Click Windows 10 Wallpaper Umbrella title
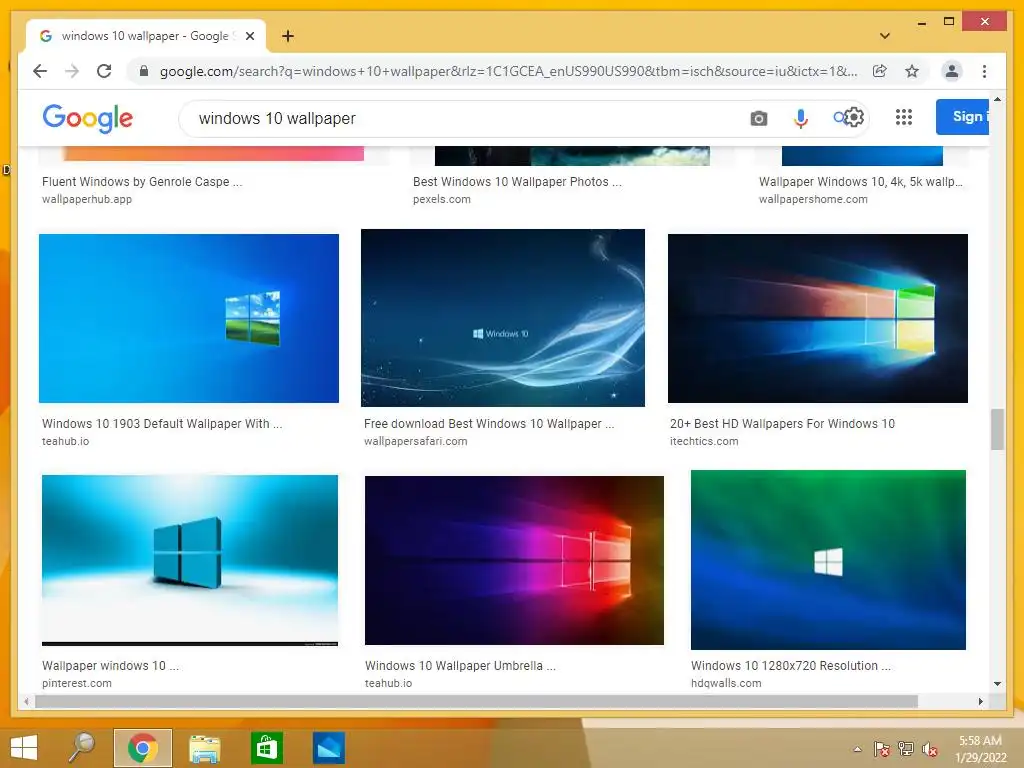Image resolution: width=1024 pixels, height=768 pixels. coord(460,665)
